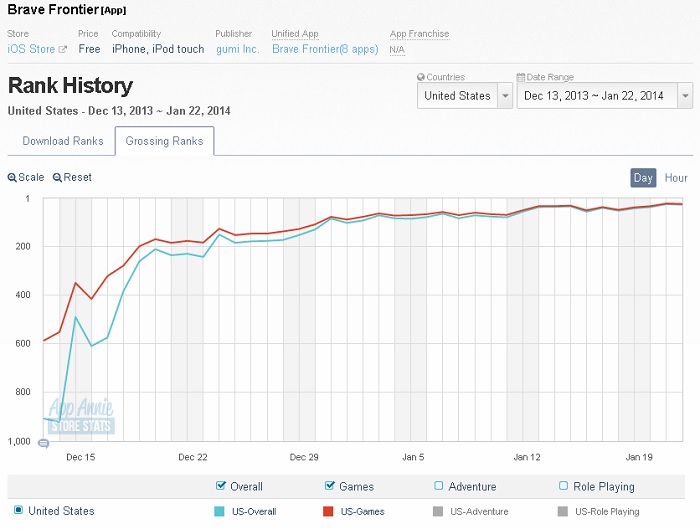Open Brave Frontier(8 apps) unified app link
Image resolution: width=700 pixels, height=529 pixels.
tap(325, 49)
